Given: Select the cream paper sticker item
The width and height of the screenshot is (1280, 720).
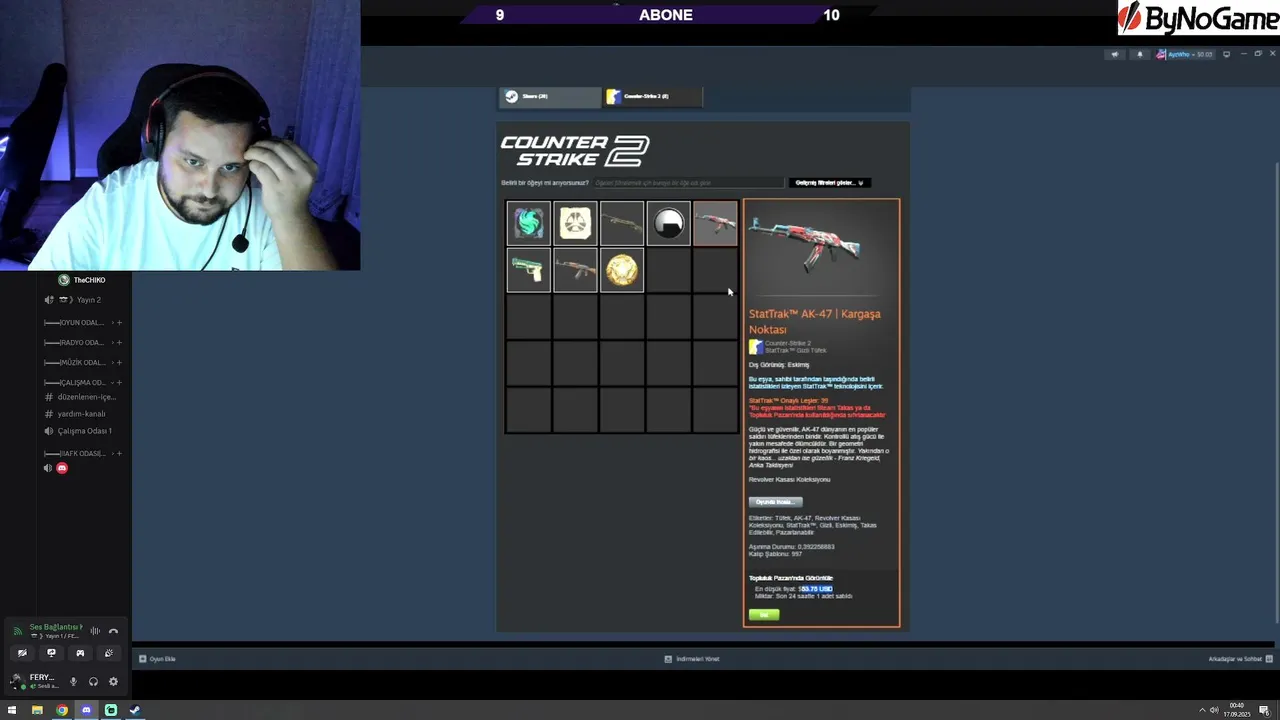Looking at the screenshot, I should (575, 223).
